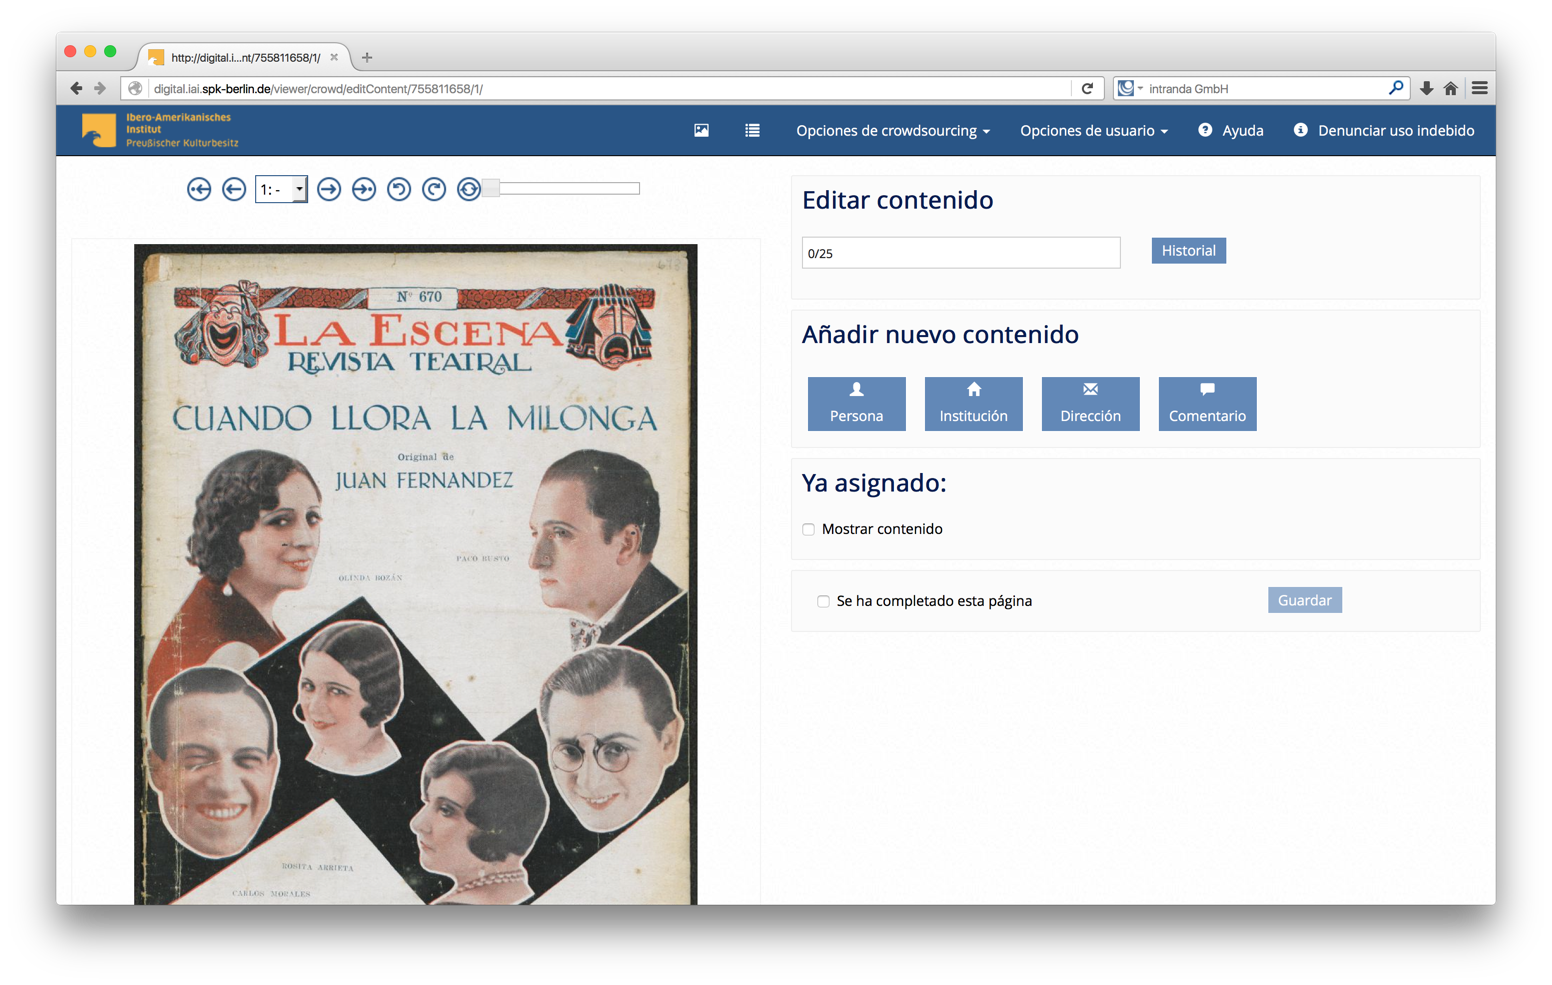Reset image view icon
This screenshot has height=985, width=1552.
tap(469, 189)
